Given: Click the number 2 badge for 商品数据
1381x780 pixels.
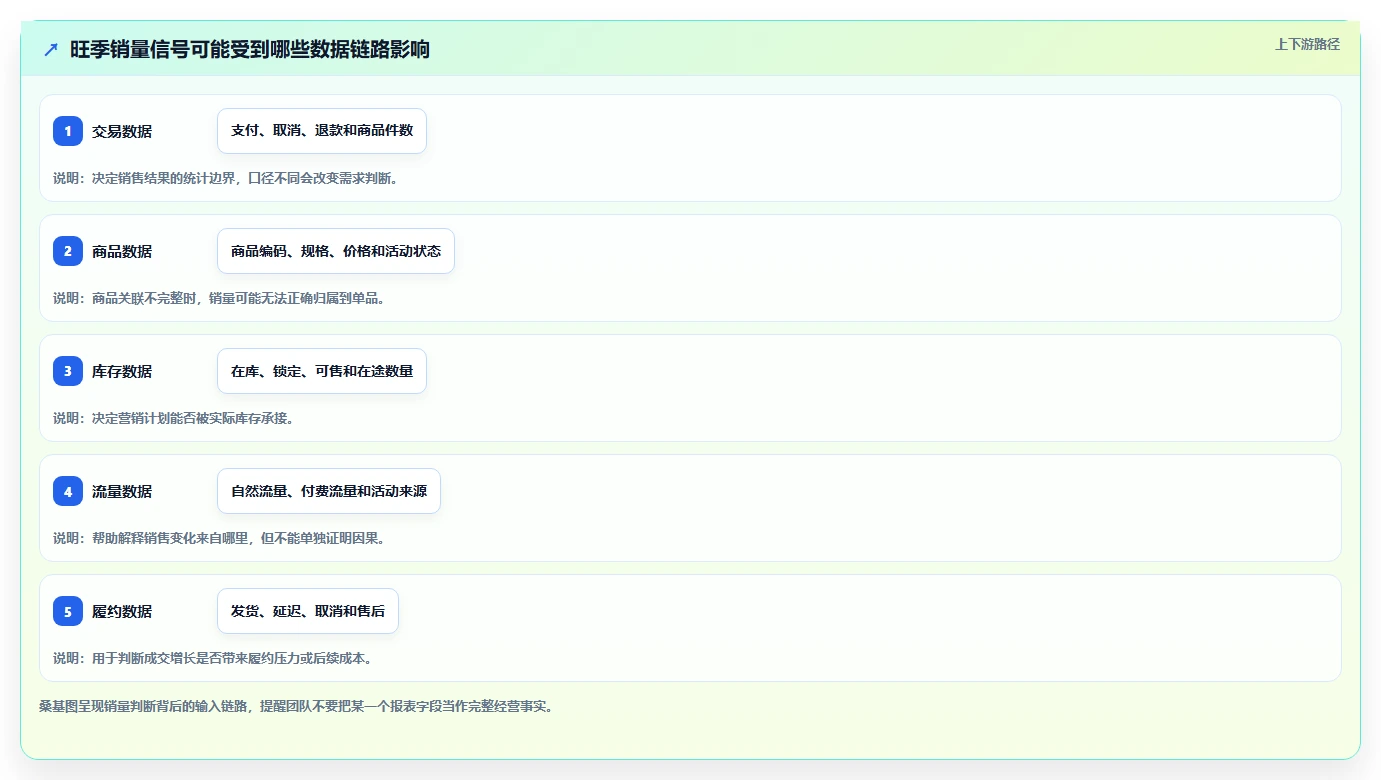Looking at the screenshot, I should [68, 251].
